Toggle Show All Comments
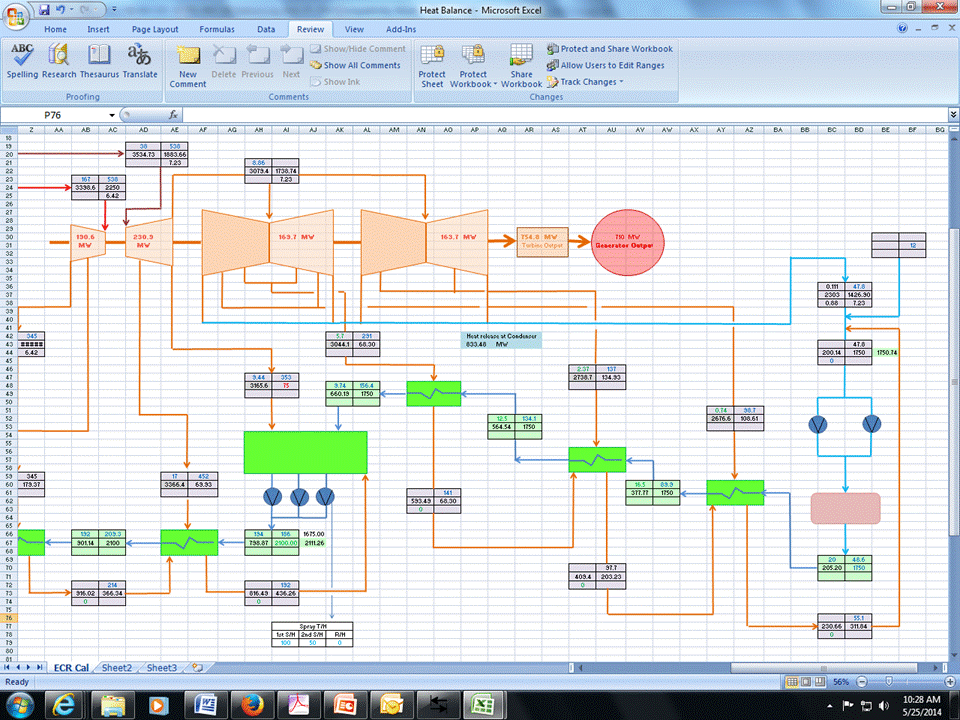This screenshot has height=720, width=960. click(355, 65)
